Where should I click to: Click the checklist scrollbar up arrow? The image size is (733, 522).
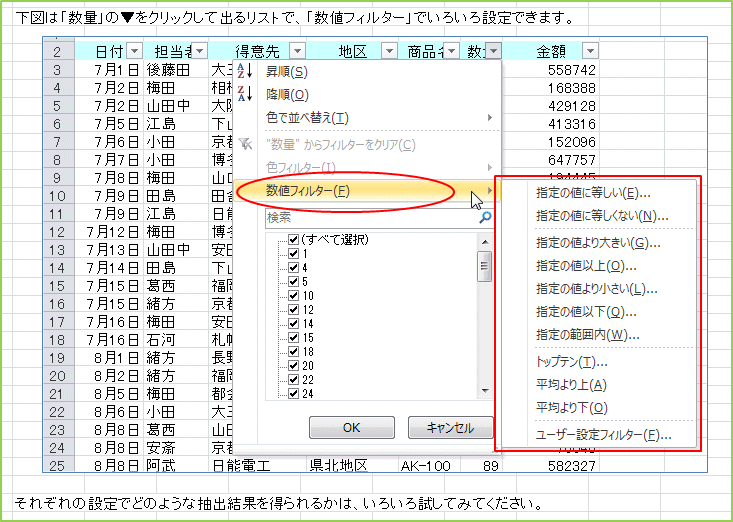pos(485,242)
